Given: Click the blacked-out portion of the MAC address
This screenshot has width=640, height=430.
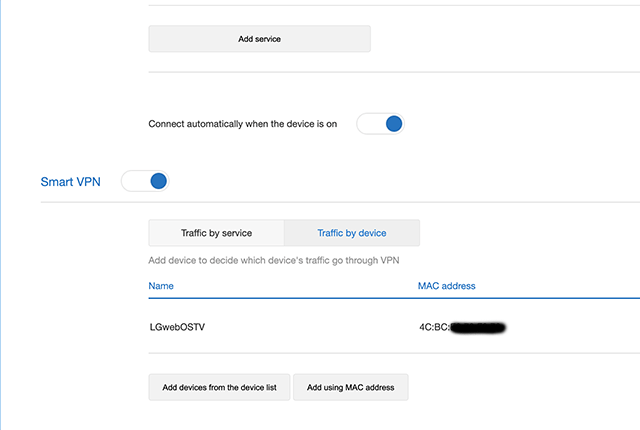Looking at the screenshot, I should pyautogui.click(x=477, y=327).
